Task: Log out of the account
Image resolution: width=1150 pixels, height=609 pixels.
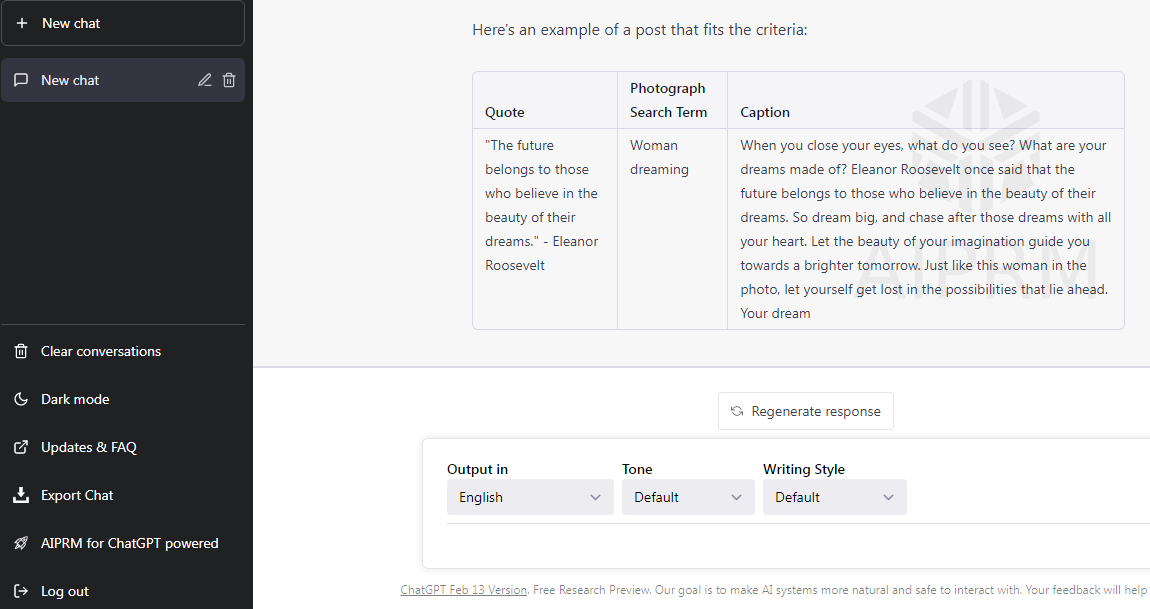Action: [x=123, y=591]
